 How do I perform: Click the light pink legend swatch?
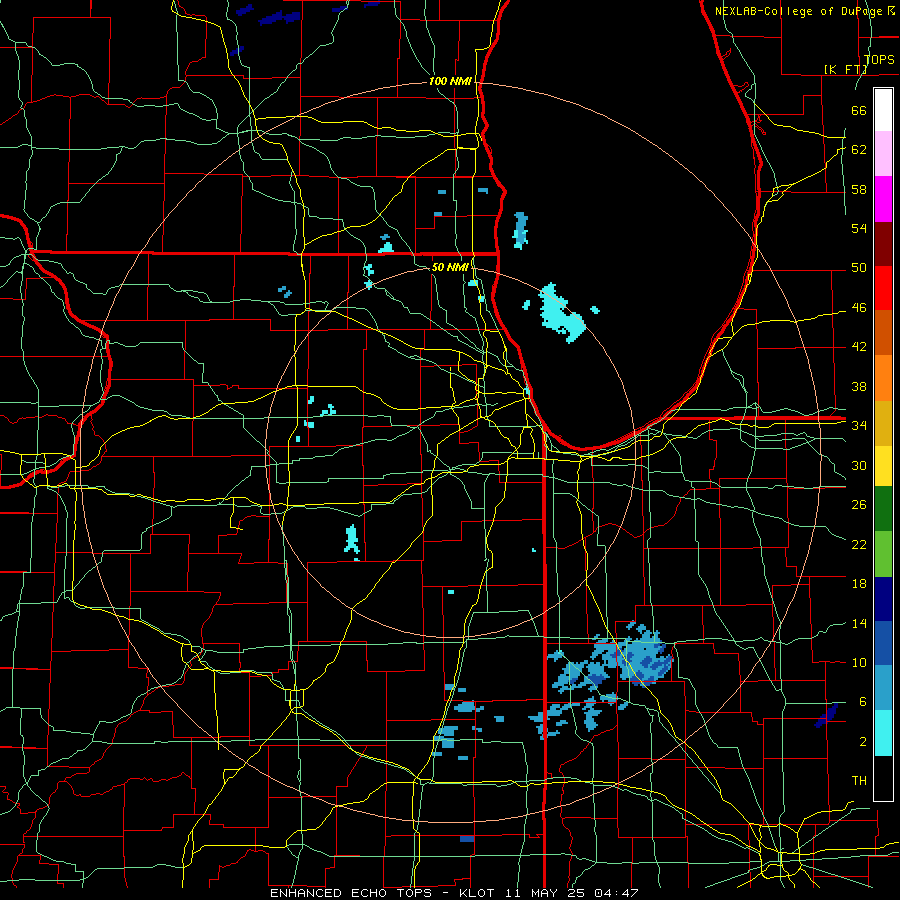(883, 154)
